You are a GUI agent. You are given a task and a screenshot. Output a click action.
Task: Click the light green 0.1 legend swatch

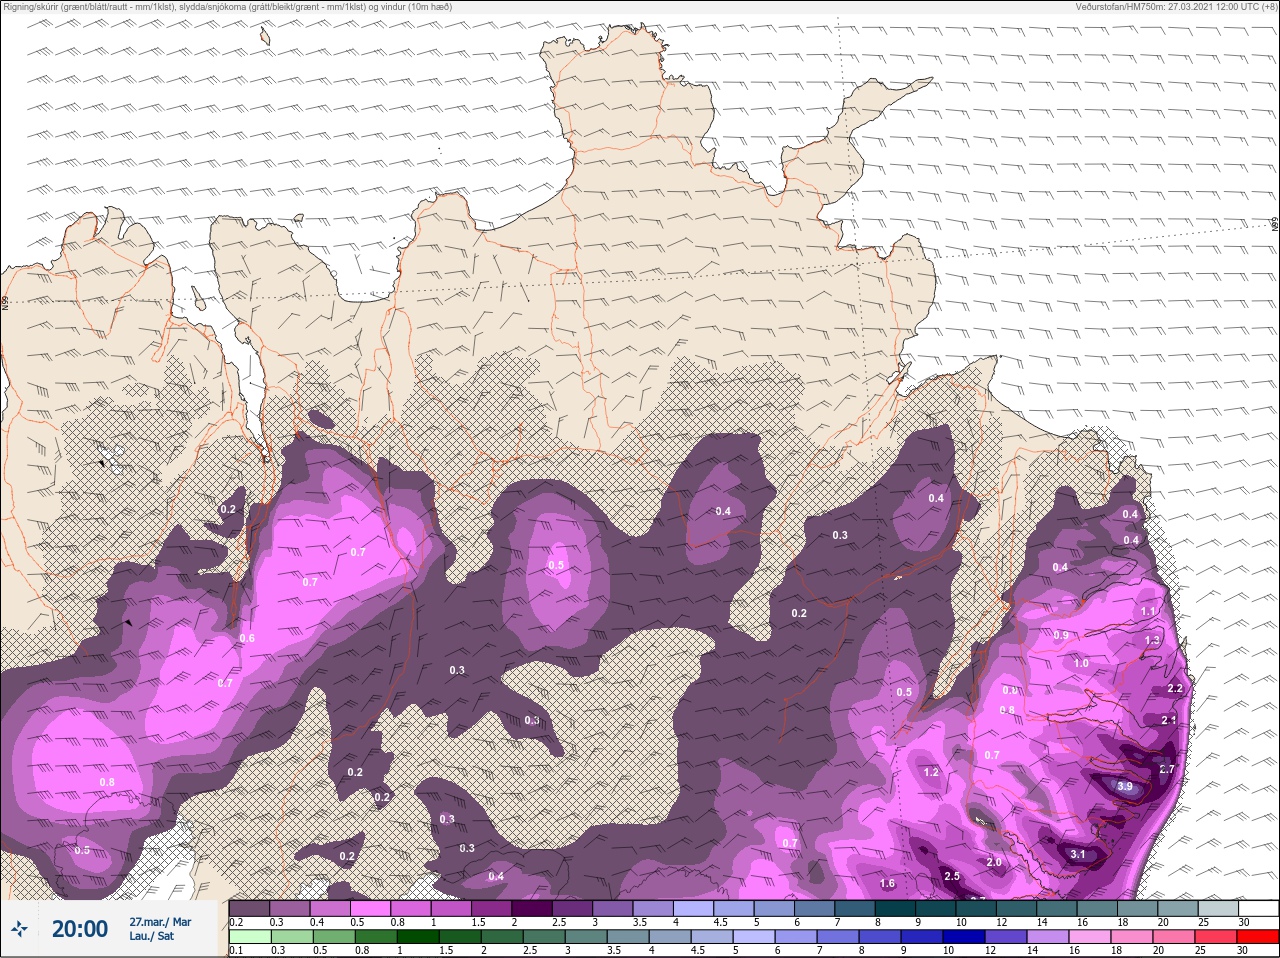(249, 937)
